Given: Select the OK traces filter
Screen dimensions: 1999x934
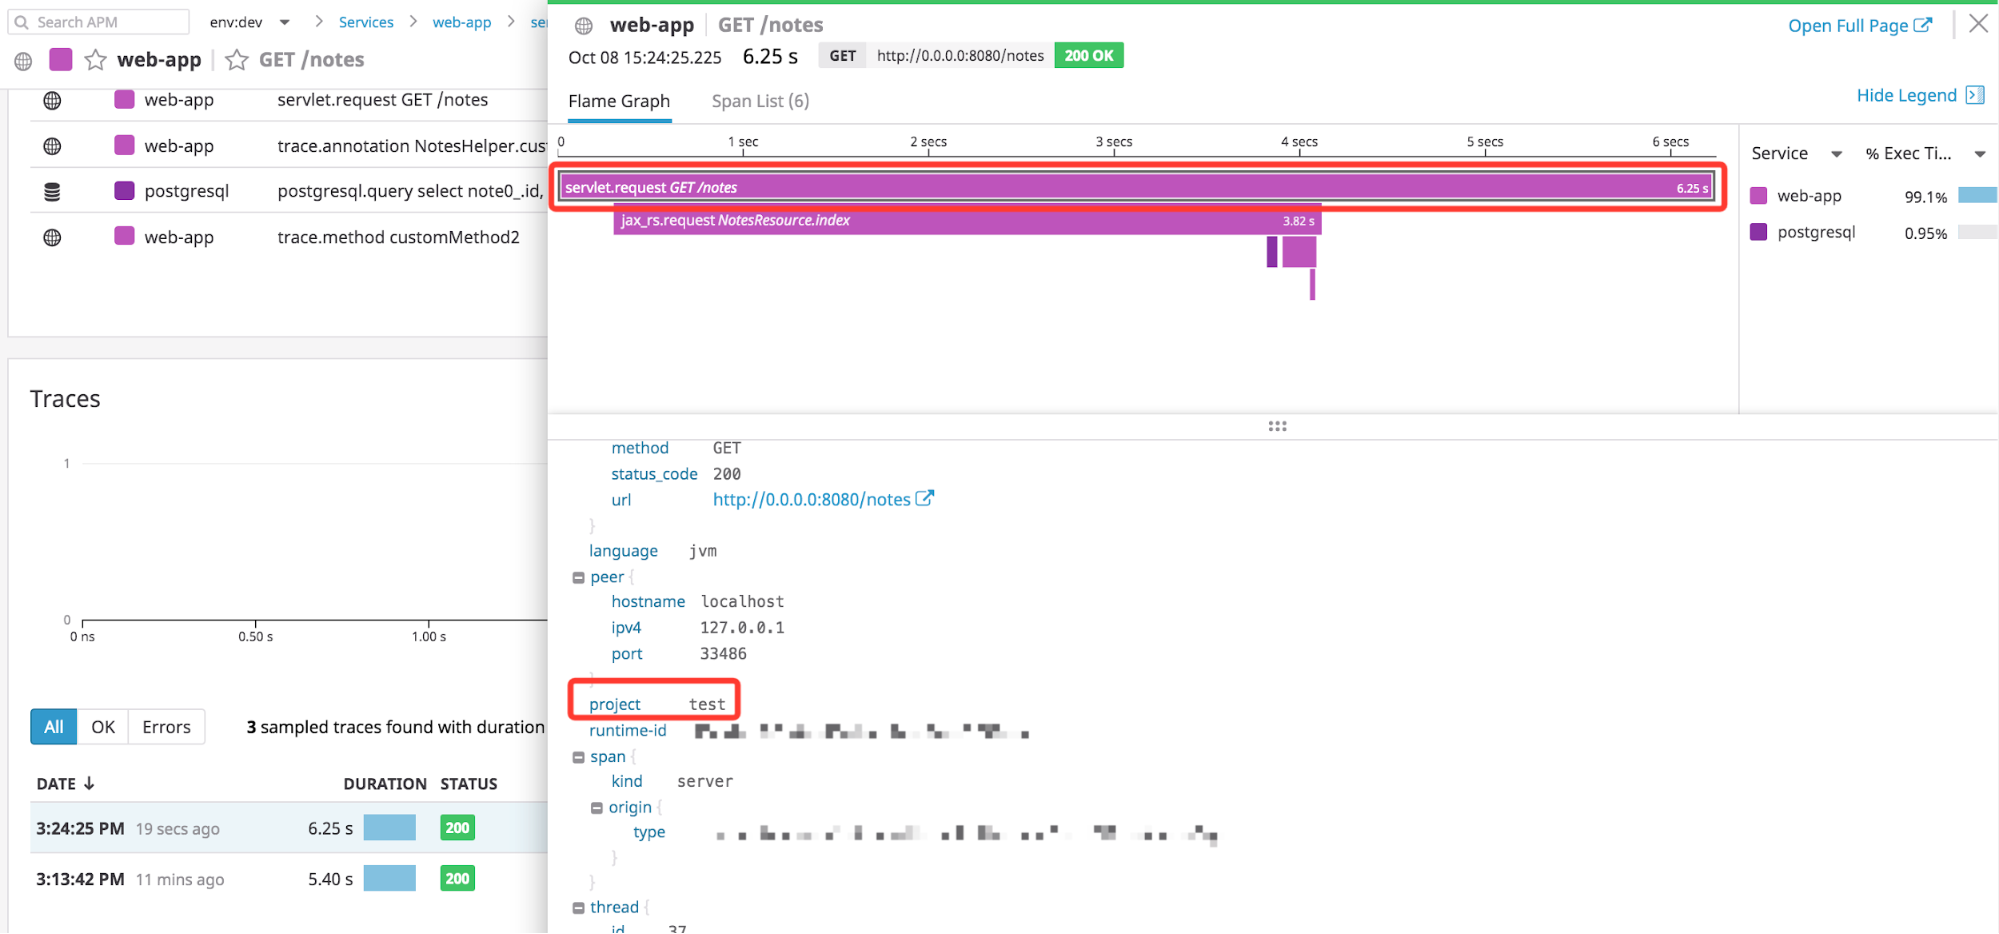Looking at the screenshot, I should (x=102, y=726).
